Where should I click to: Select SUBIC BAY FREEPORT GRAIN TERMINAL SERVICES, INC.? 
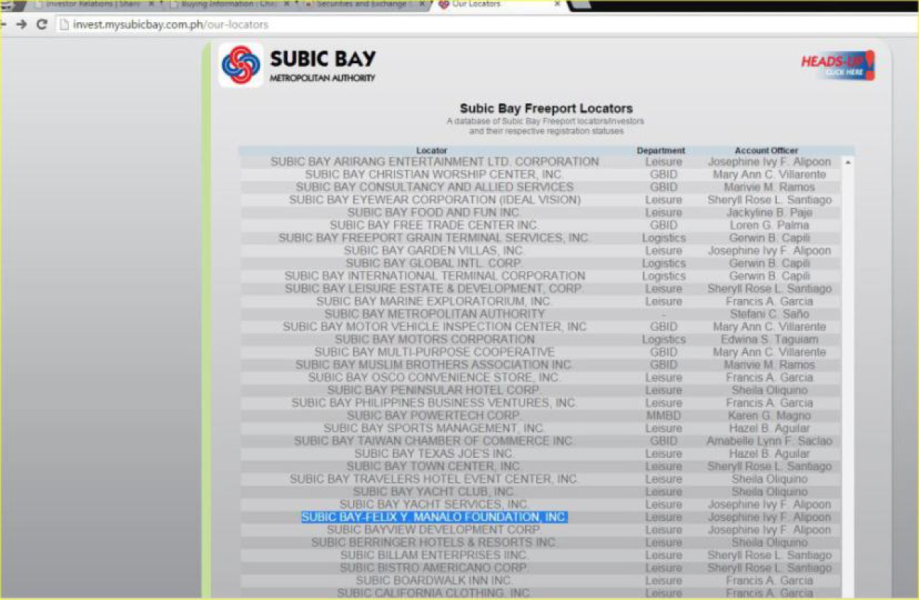434,238
